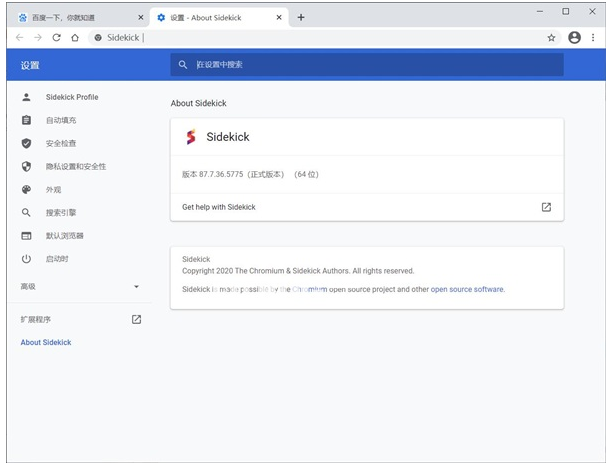
Task: Click the forward navigation arrow
Action: click(x=38, y=38)
